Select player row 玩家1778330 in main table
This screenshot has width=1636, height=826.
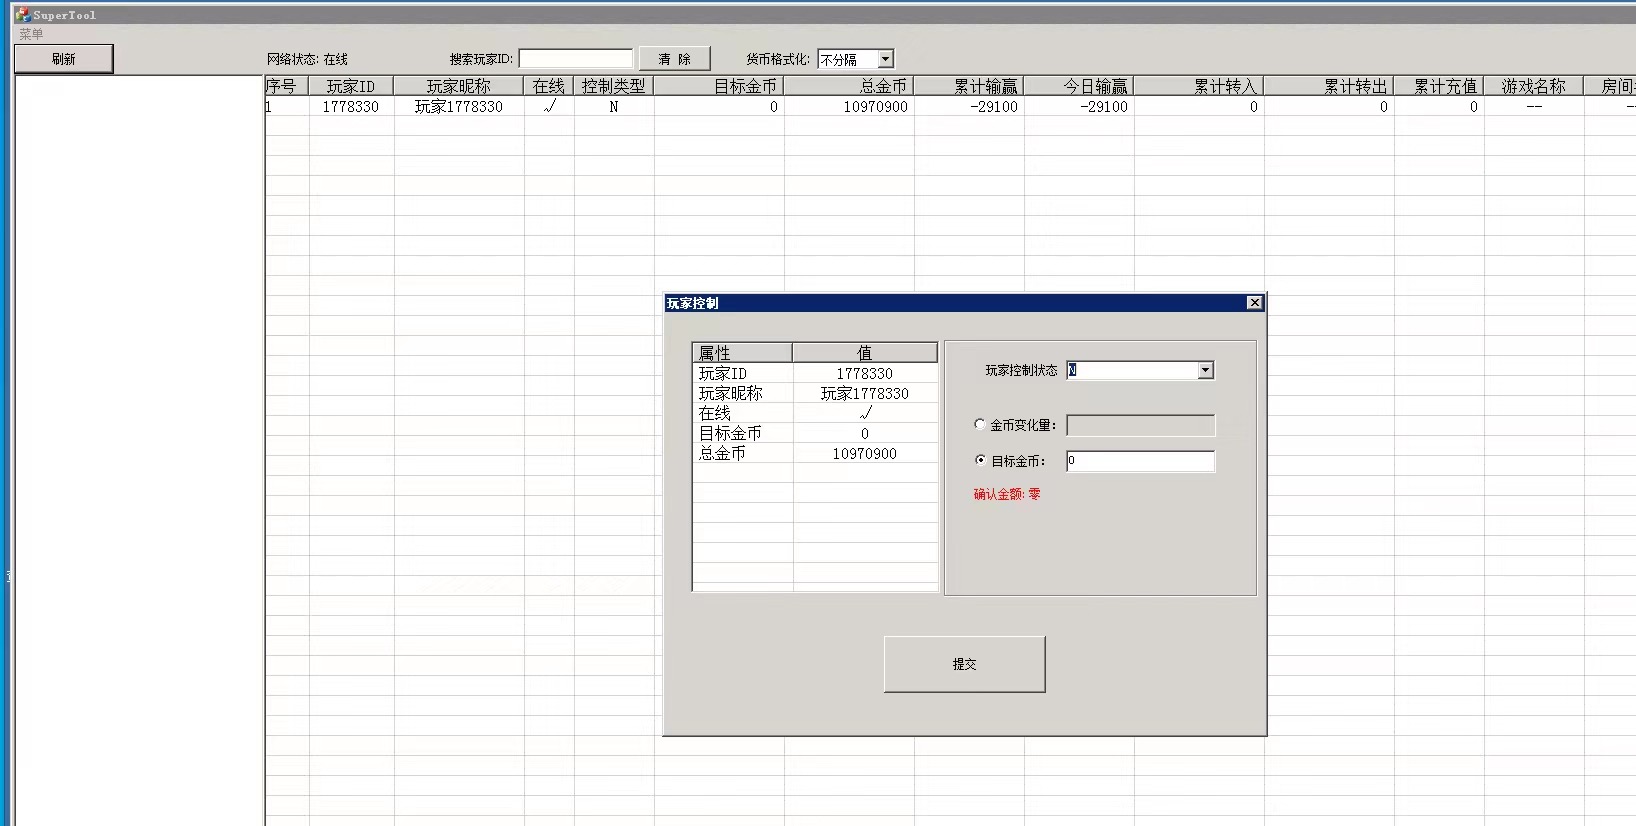(x=458, y=107)
